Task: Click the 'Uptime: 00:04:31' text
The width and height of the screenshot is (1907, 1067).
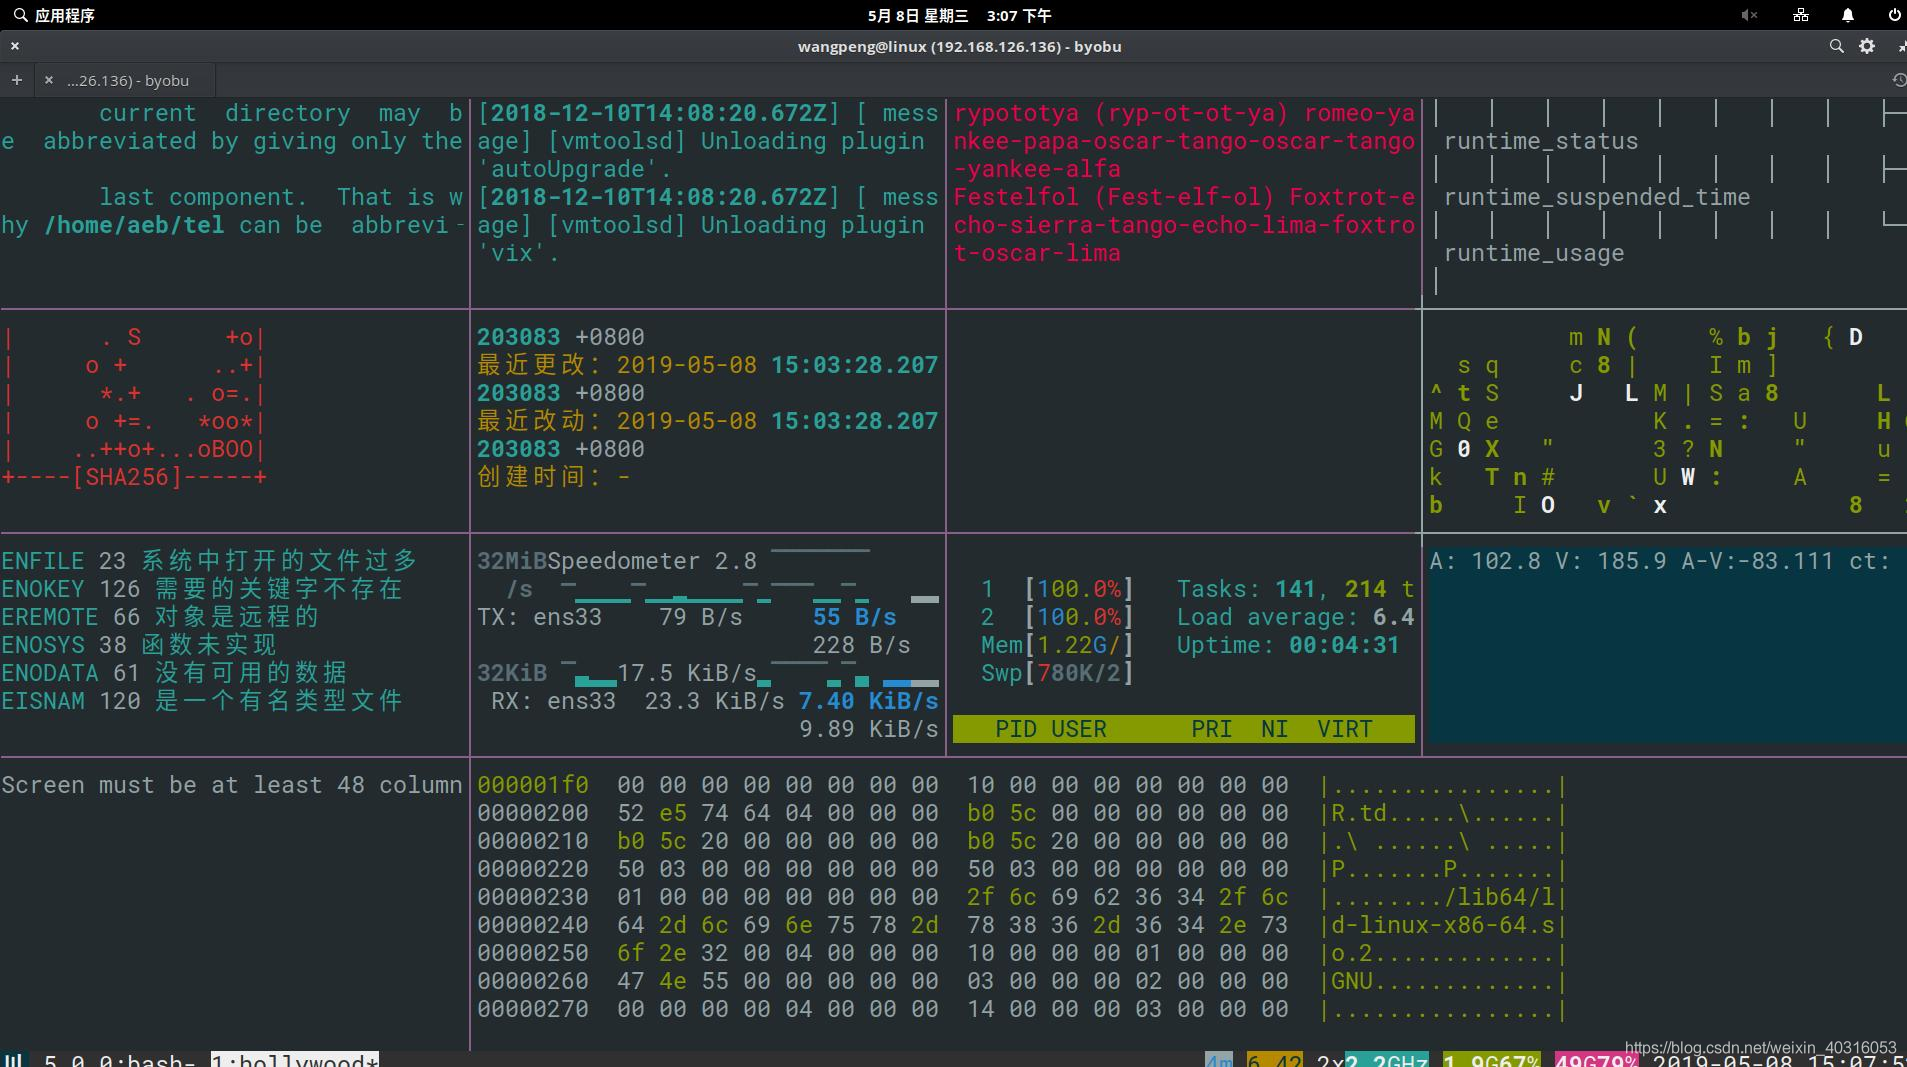Action: [1288, 645]
